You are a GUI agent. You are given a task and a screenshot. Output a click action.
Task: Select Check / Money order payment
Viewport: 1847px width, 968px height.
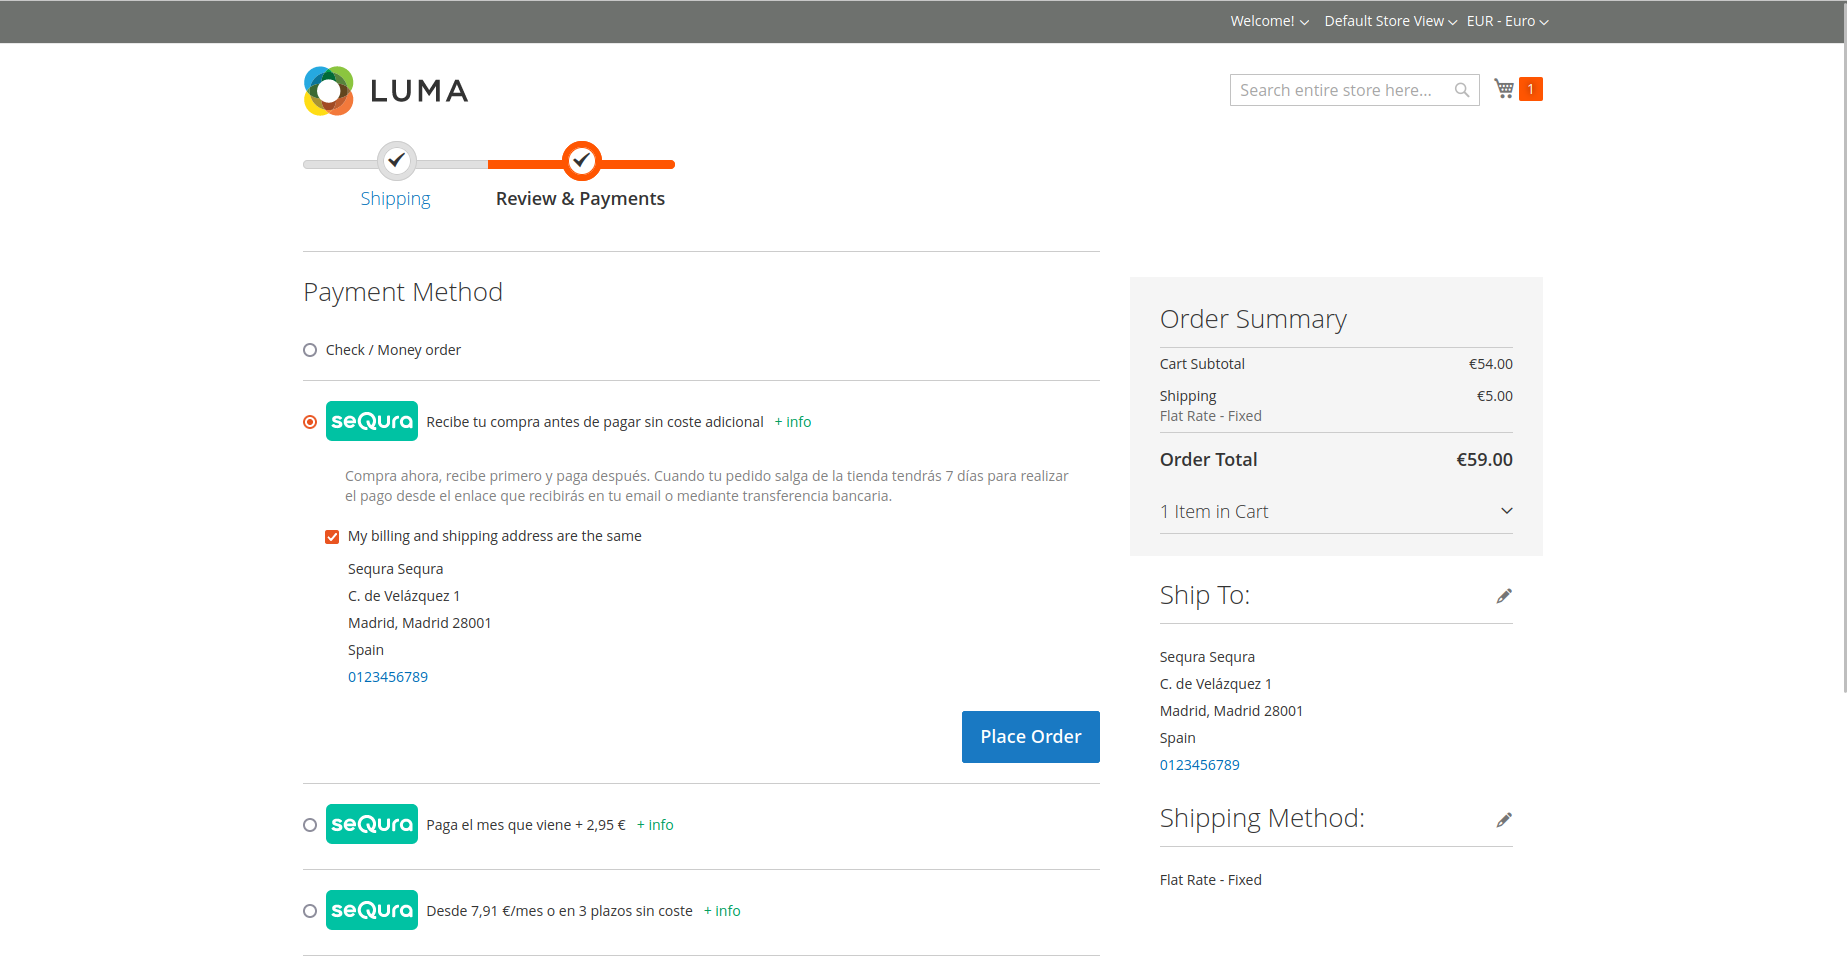click(310, 350)
